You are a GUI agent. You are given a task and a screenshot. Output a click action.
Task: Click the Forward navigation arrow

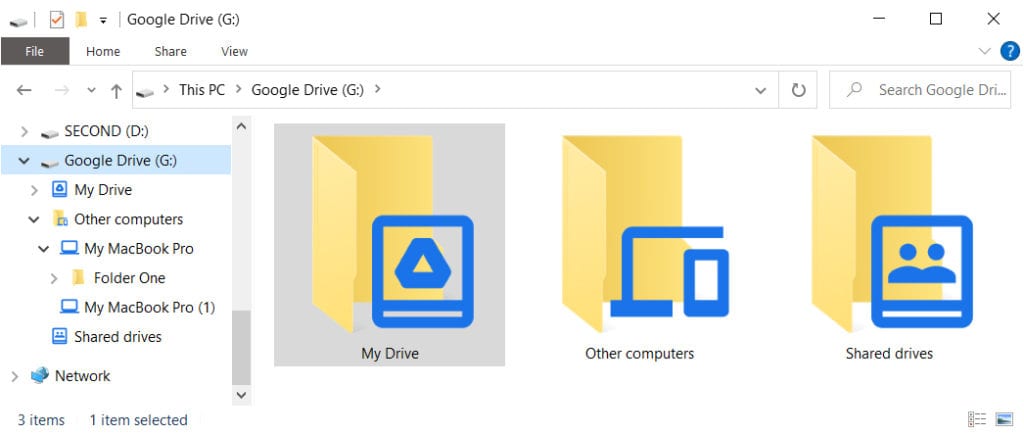62,90
